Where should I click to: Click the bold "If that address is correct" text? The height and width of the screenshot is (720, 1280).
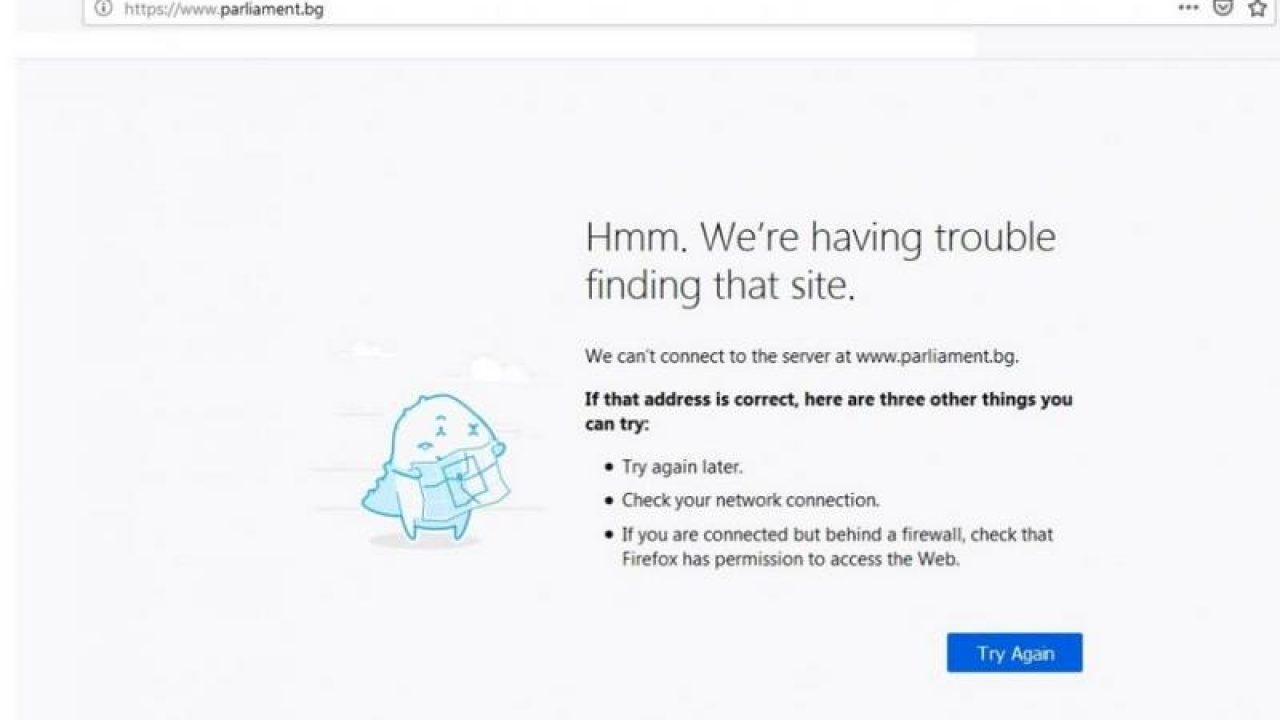click(828, 399)
